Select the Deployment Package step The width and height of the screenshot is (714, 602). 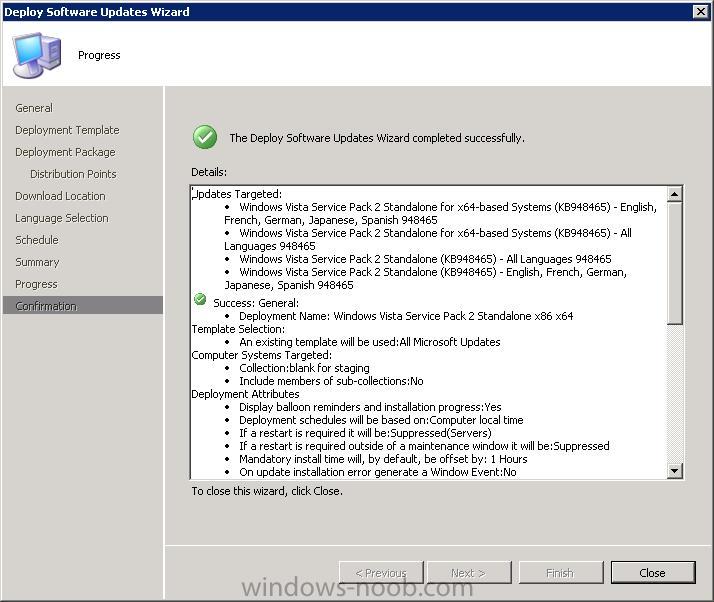(x=65, y=152)
